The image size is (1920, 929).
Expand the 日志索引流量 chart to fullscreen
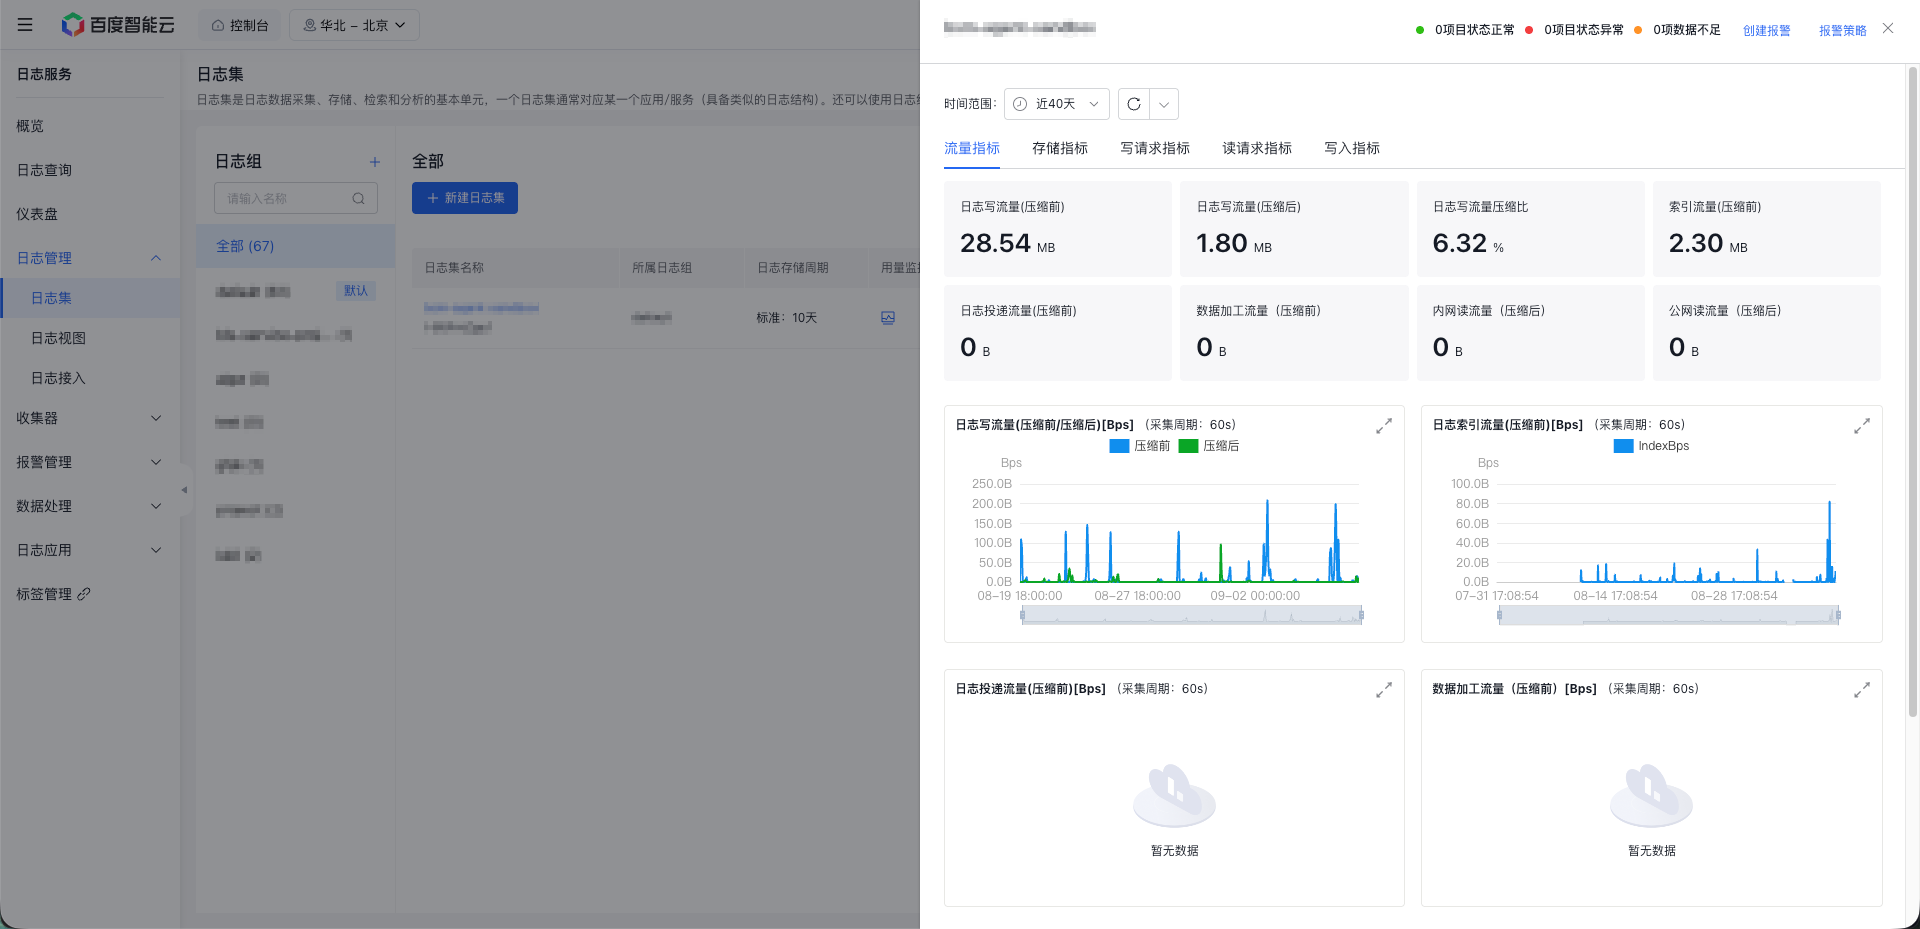[x=1862, y=426]
